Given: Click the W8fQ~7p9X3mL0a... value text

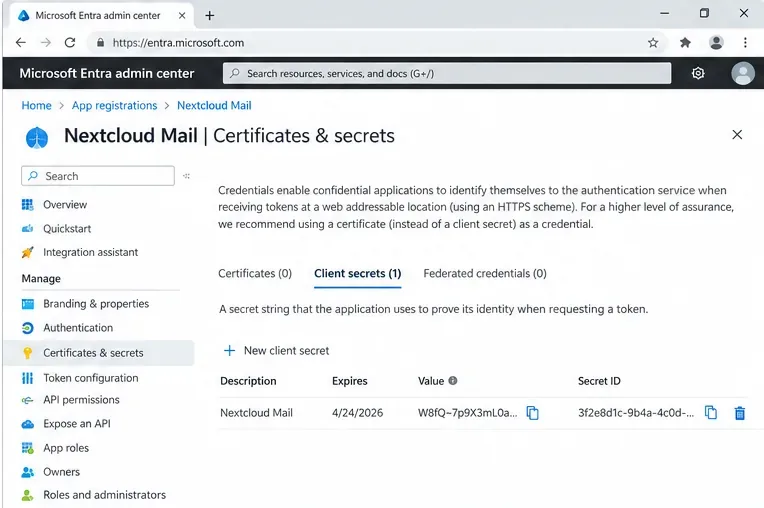Looking at the screenshot, I should (468, 413).
